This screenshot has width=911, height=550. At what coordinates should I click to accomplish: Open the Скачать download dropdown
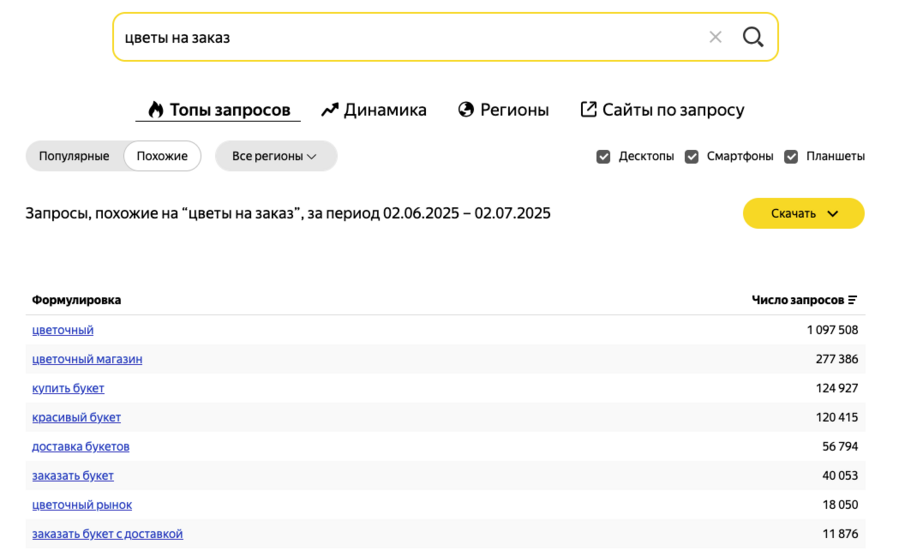tap(804, 213)
